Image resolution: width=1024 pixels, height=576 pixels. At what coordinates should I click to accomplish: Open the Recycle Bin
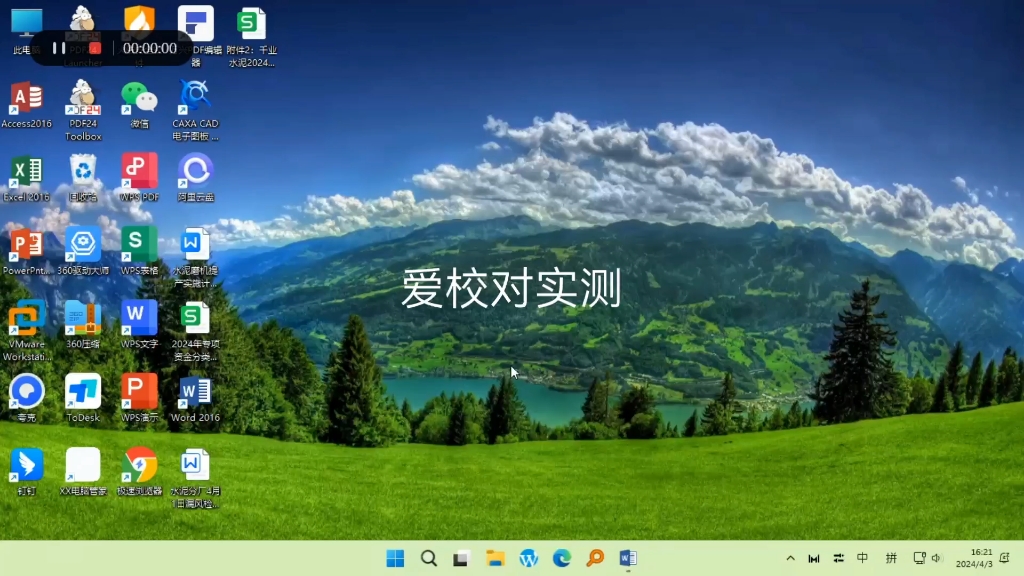(x=82, y=172)
